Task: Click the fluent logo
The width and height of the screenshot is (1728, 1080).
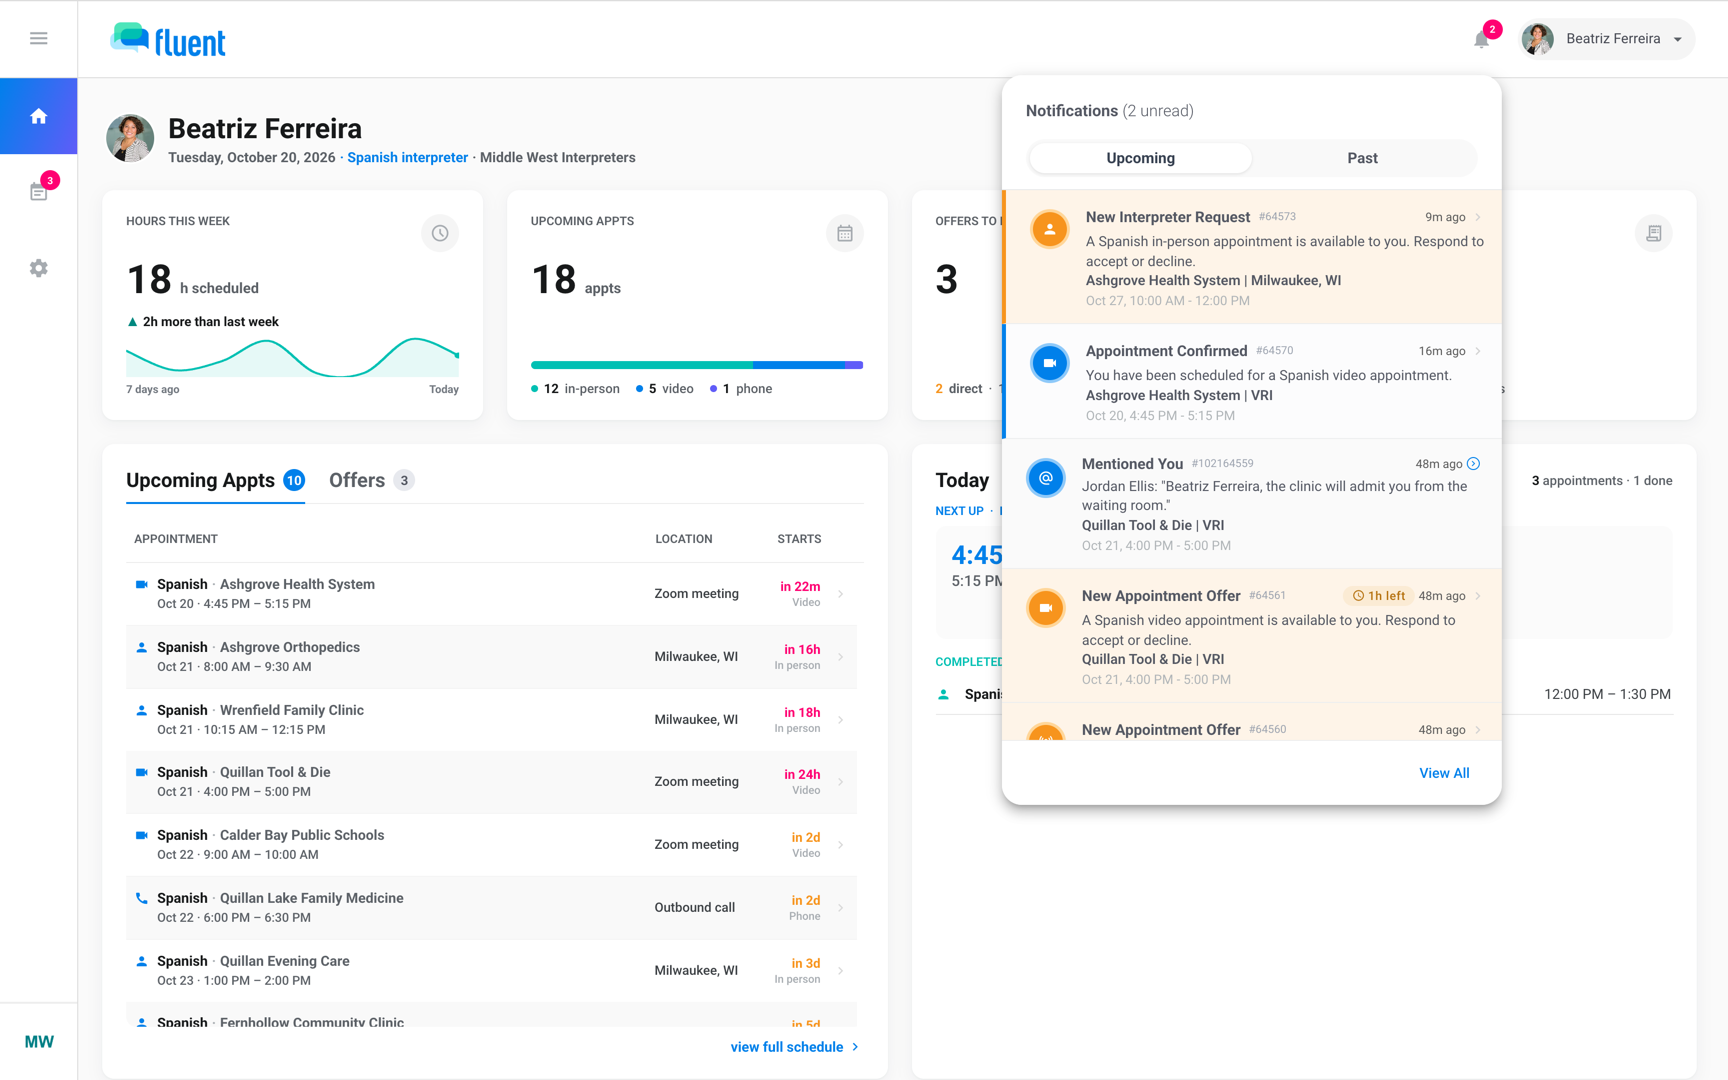Action: point(168,40)
